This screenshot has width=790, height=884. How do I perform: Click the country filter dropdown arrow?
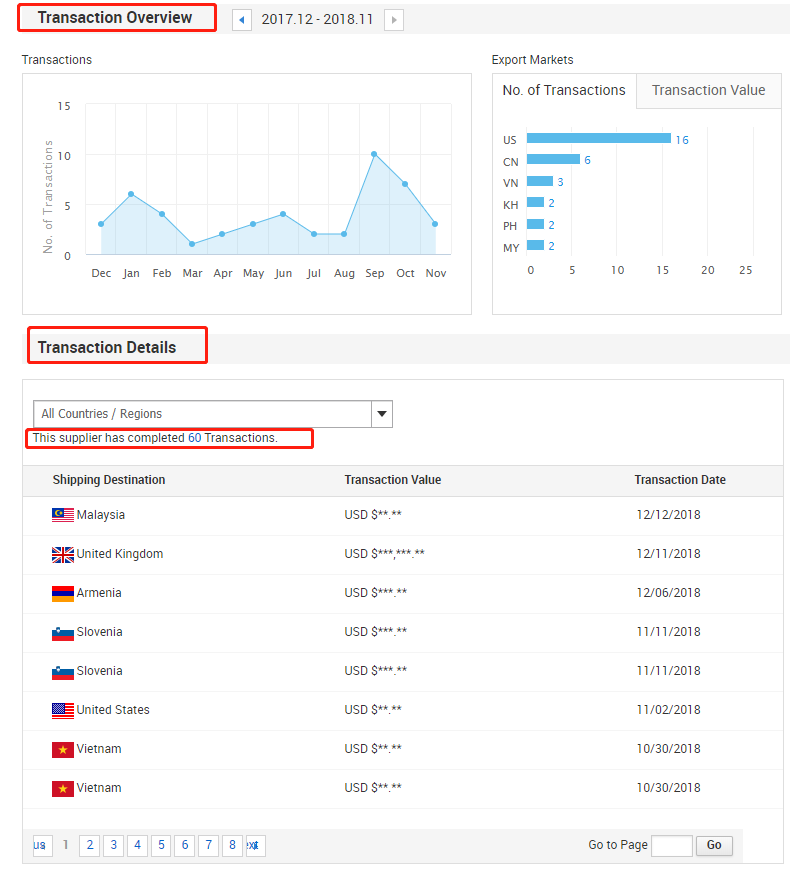point(381,414)
